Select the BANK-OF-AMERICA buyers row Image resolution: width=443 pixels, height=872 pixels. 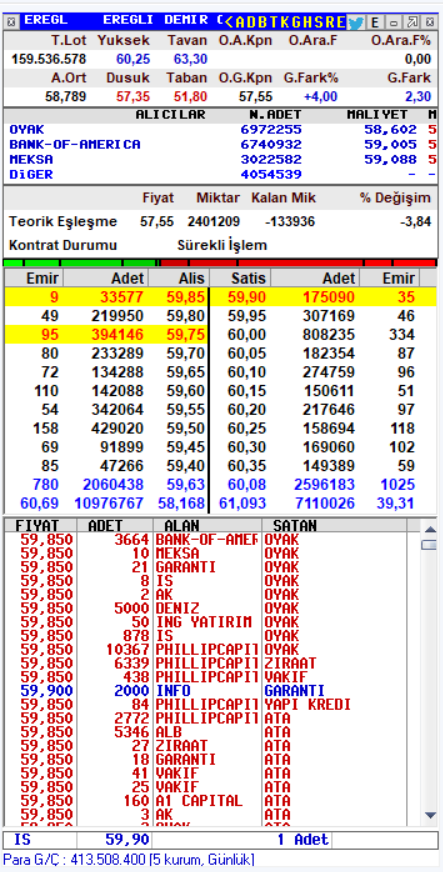221,145
